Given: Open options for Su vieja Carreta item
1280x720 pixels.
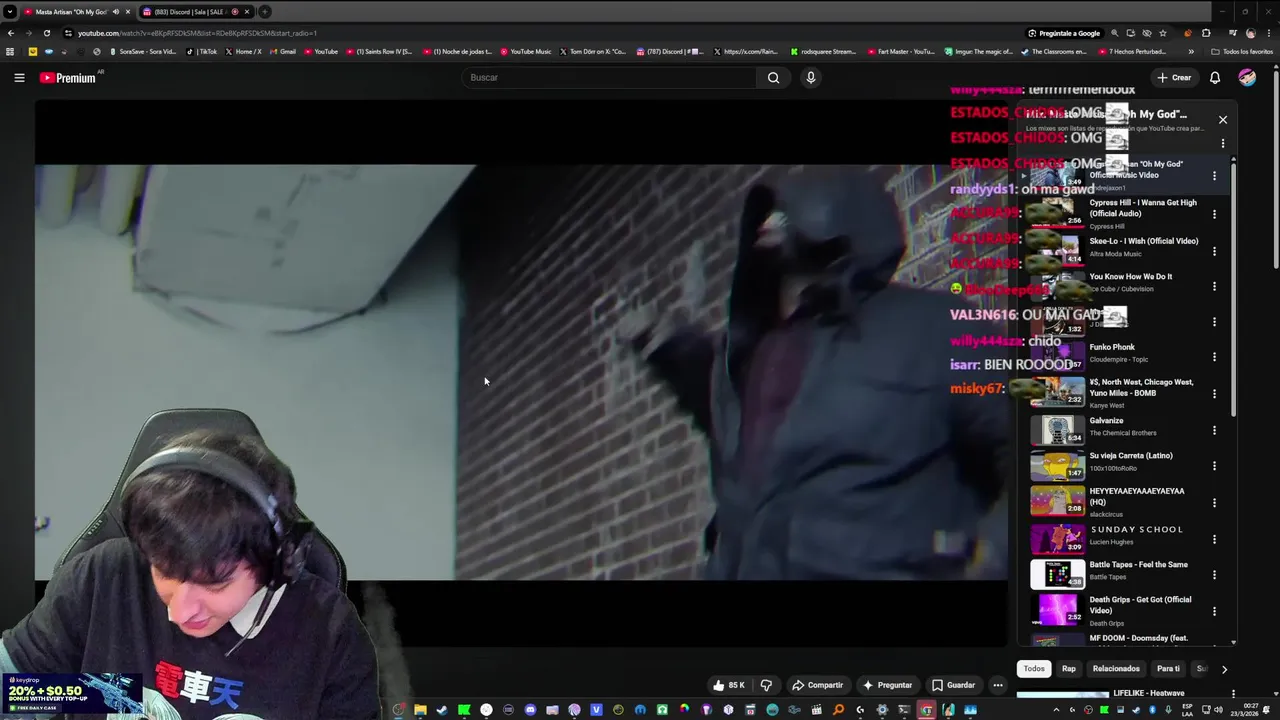Looking at the screenshot, I should [x=1214, y=466].
